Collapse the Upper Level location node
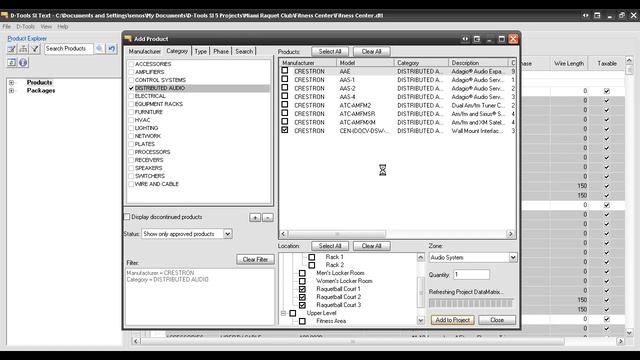This screenshot has width=640, height=360. tap(283, 313)
